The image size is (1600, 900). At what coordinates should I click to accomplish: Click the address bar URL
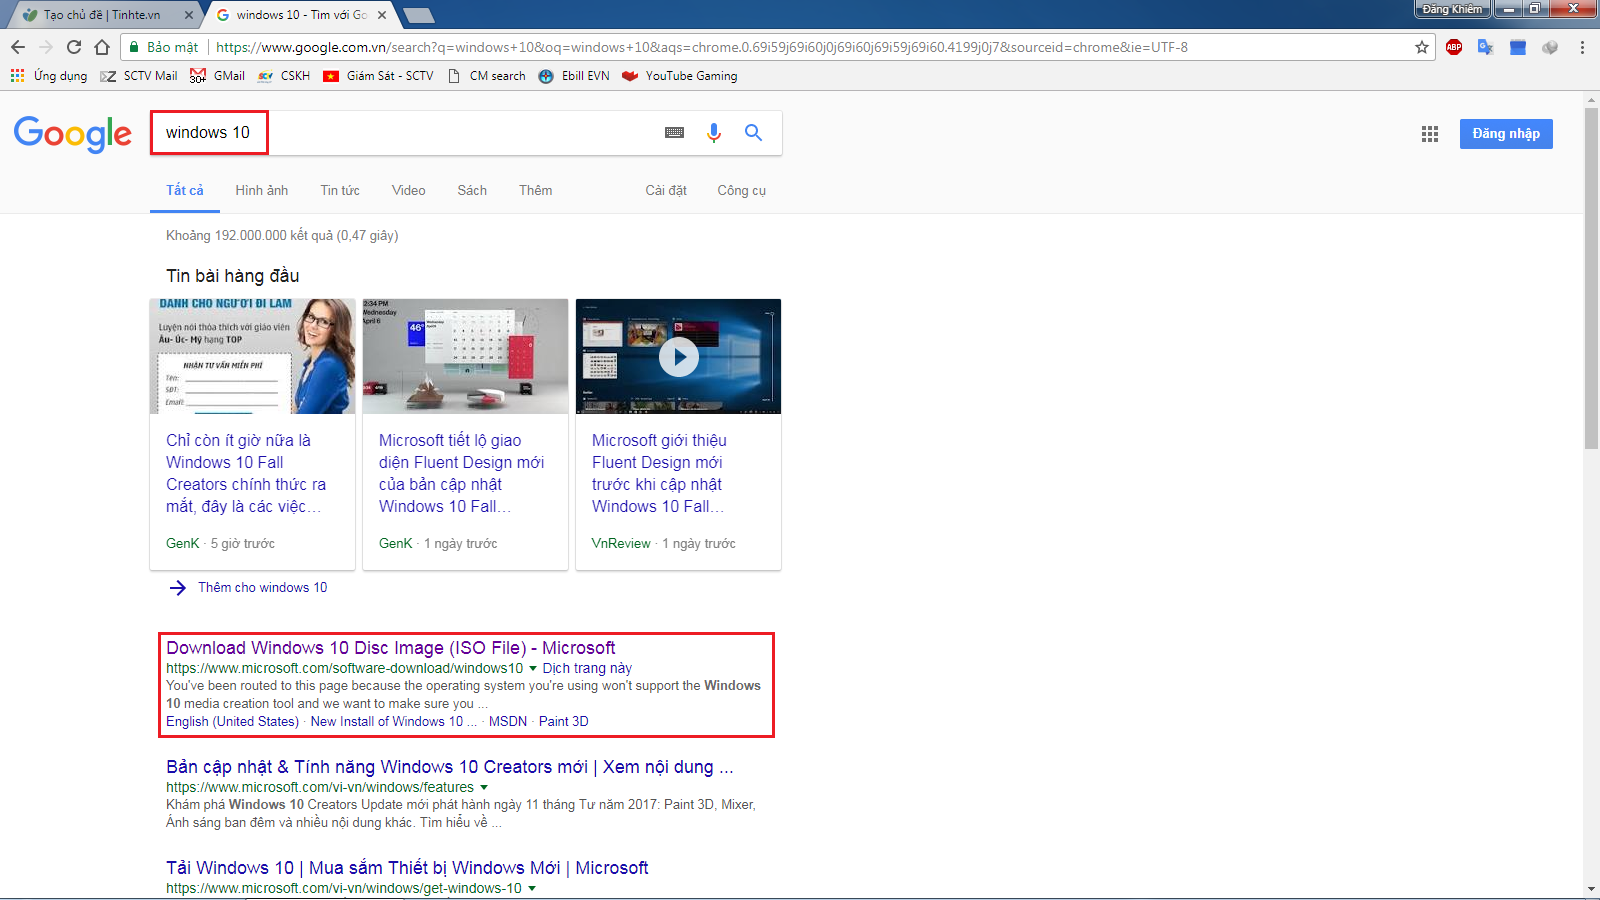(x=702, y=47)
